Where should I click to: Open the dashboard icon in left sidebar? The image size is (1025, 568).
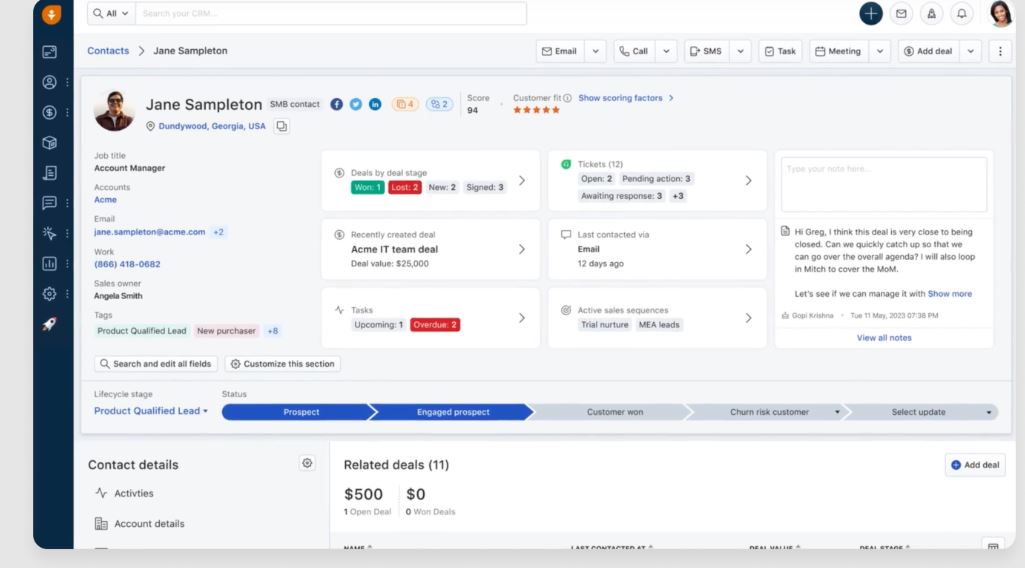(x=49, y=52)
